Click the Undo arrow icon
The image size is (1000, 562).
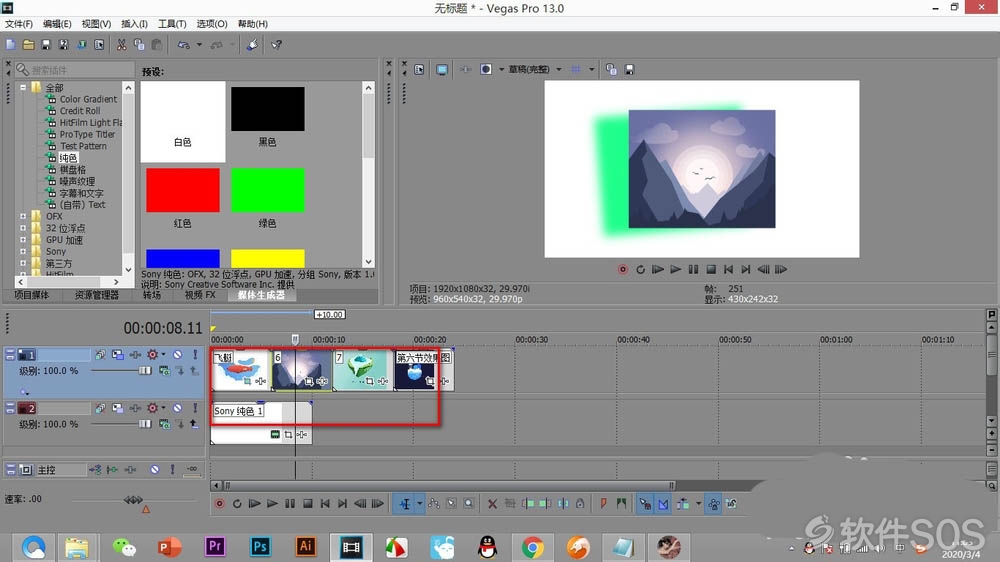[x=184, y=45]
